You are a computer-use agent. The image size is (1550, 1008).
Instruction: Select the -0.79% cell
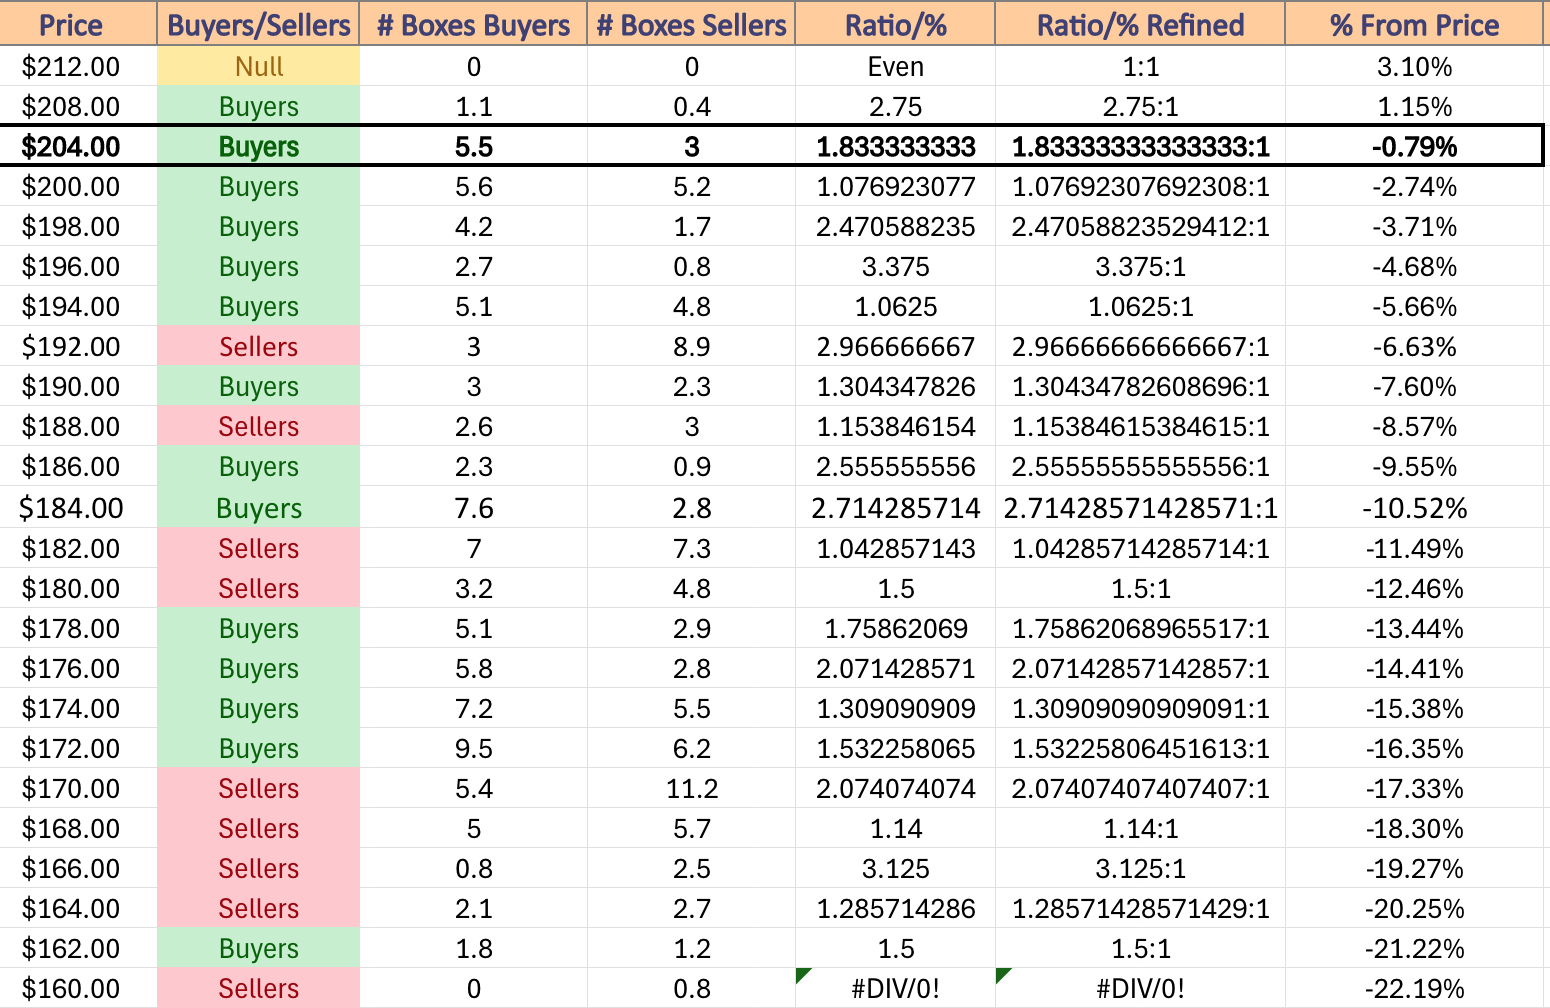point(1414,146)
